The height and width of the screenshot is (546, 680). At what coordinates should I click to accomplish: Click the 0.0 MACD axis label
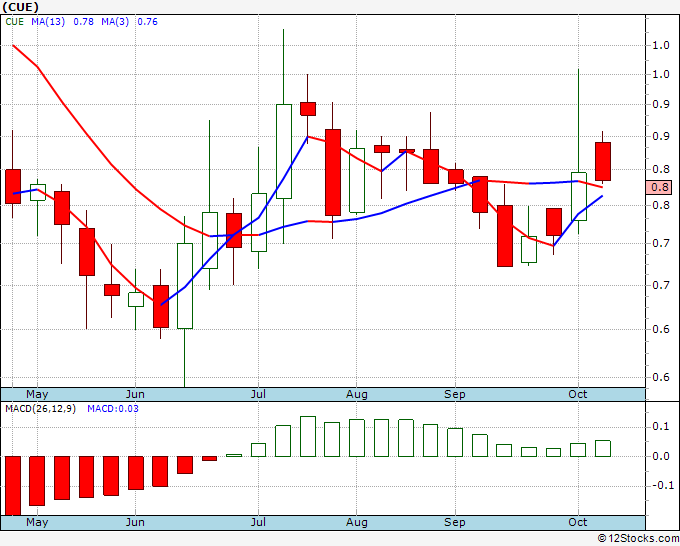pyautogui.click(x=661, y=456)
